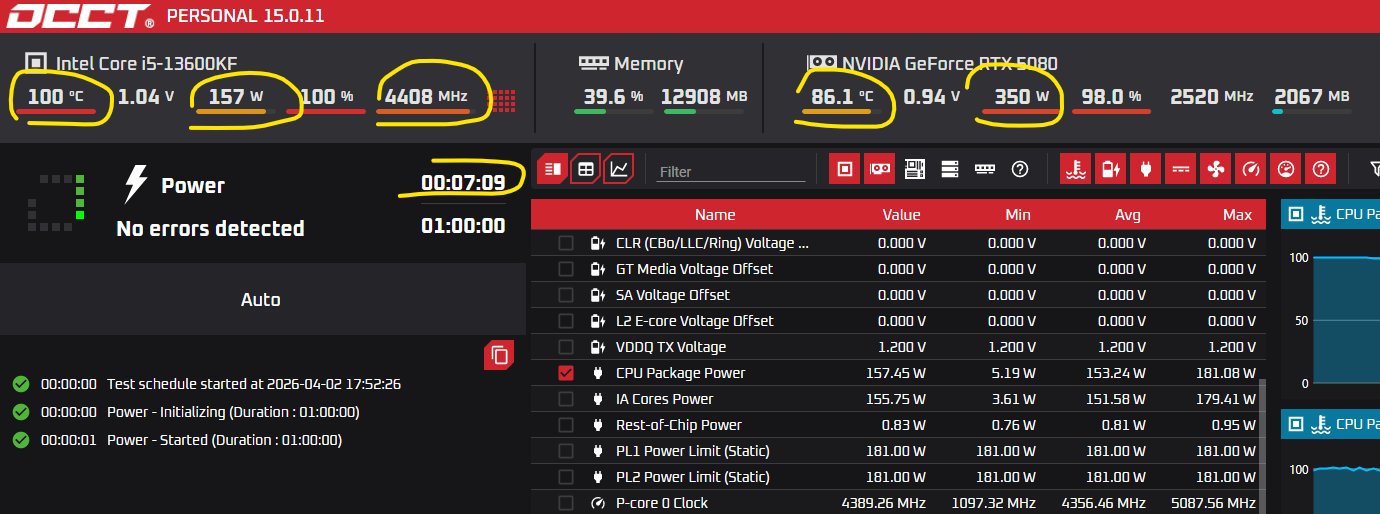Check the GT Media Voltage Offset checkbox
The height and width of the screenshot is (514, 1380).
click(566, 269)
